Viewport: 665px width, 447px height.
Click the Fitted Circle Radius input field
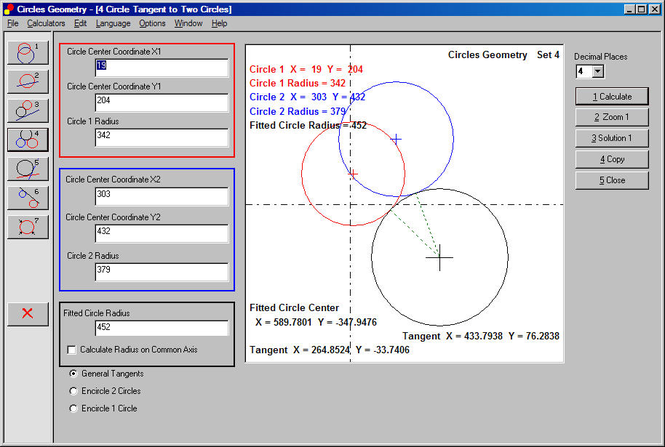[162, 327]
